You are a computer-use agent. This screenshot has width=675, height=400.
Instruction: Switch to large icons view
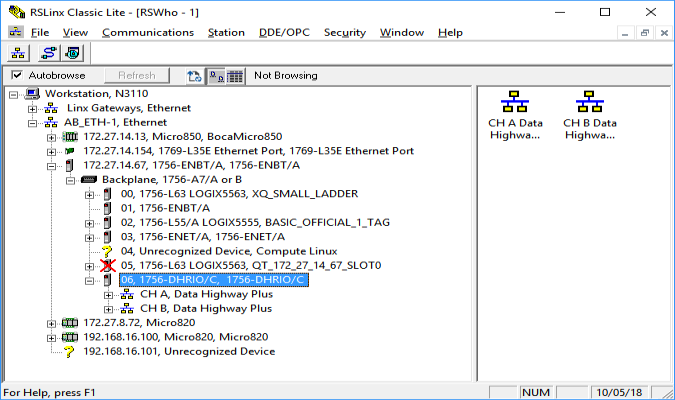tap(217, 76)
